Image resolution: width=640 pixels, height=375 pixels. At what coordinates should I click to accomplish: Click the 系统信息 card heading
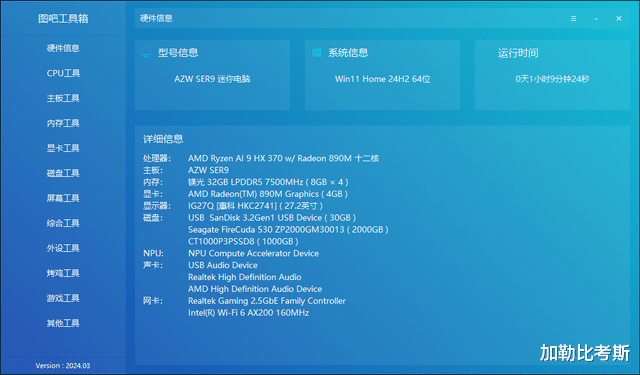pos(348,53)
